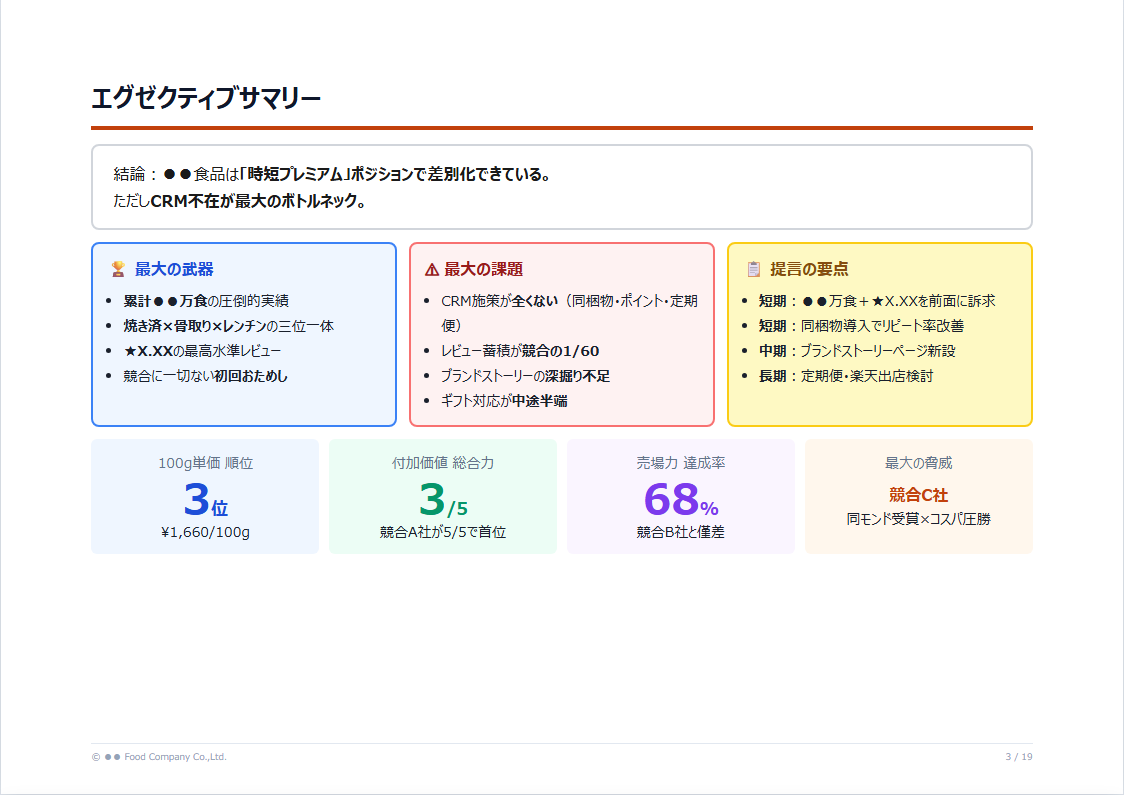Click the copyright icon in the footer
Screen dimensions: 1124x795
pos(93,757)
